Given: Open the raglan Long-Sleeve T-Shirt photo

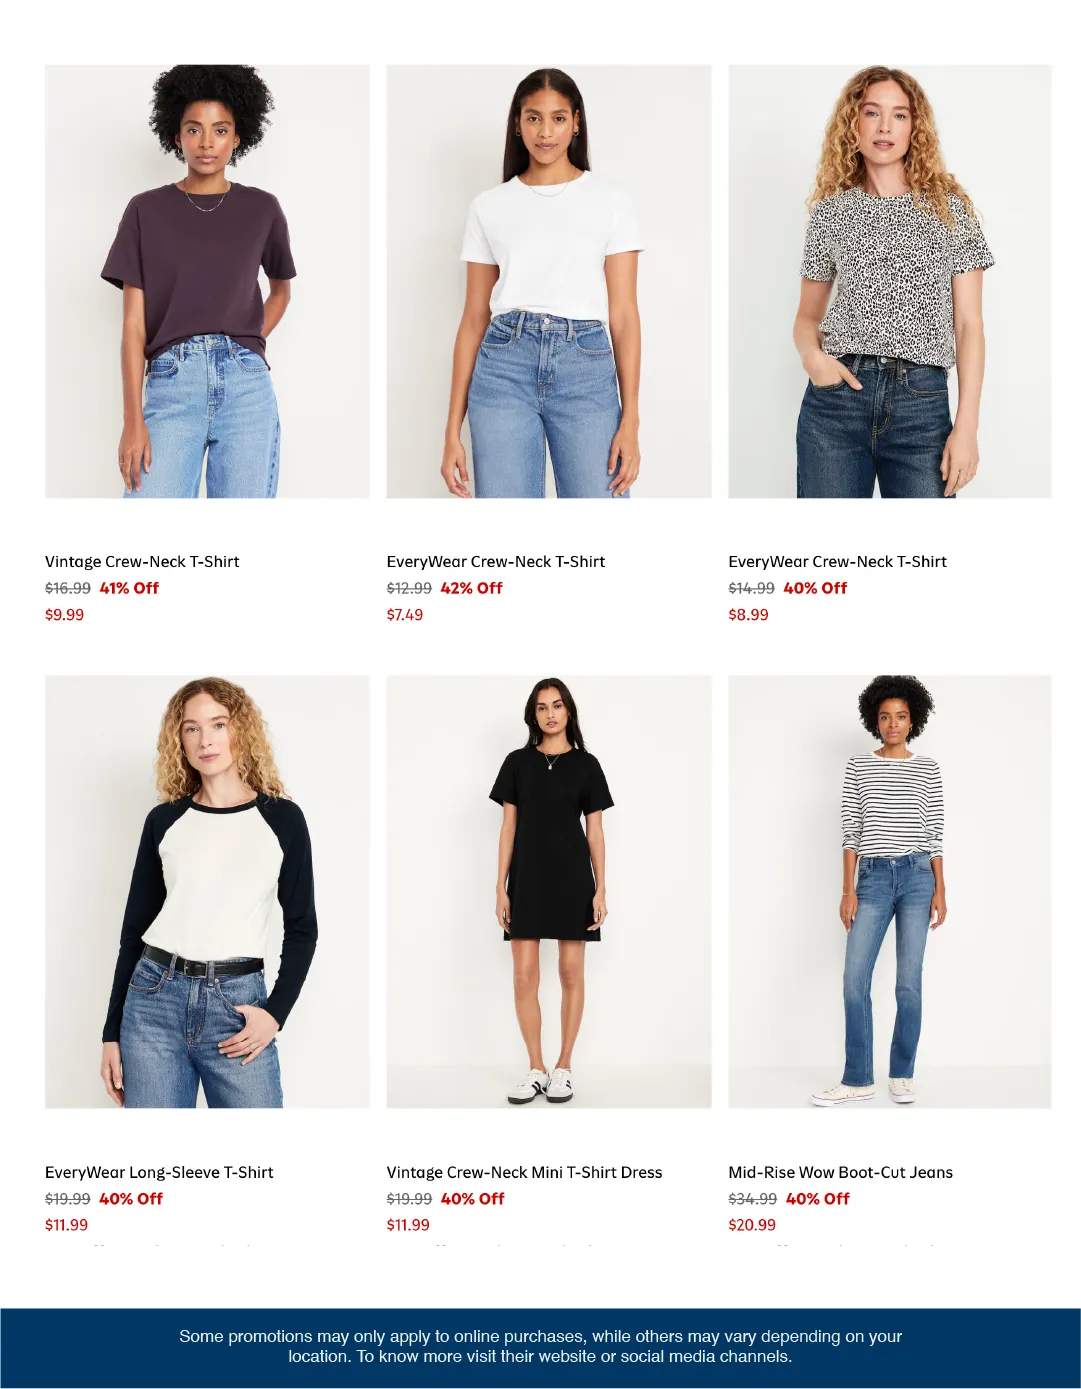Looking at the screenshot, I should point(207,891).
